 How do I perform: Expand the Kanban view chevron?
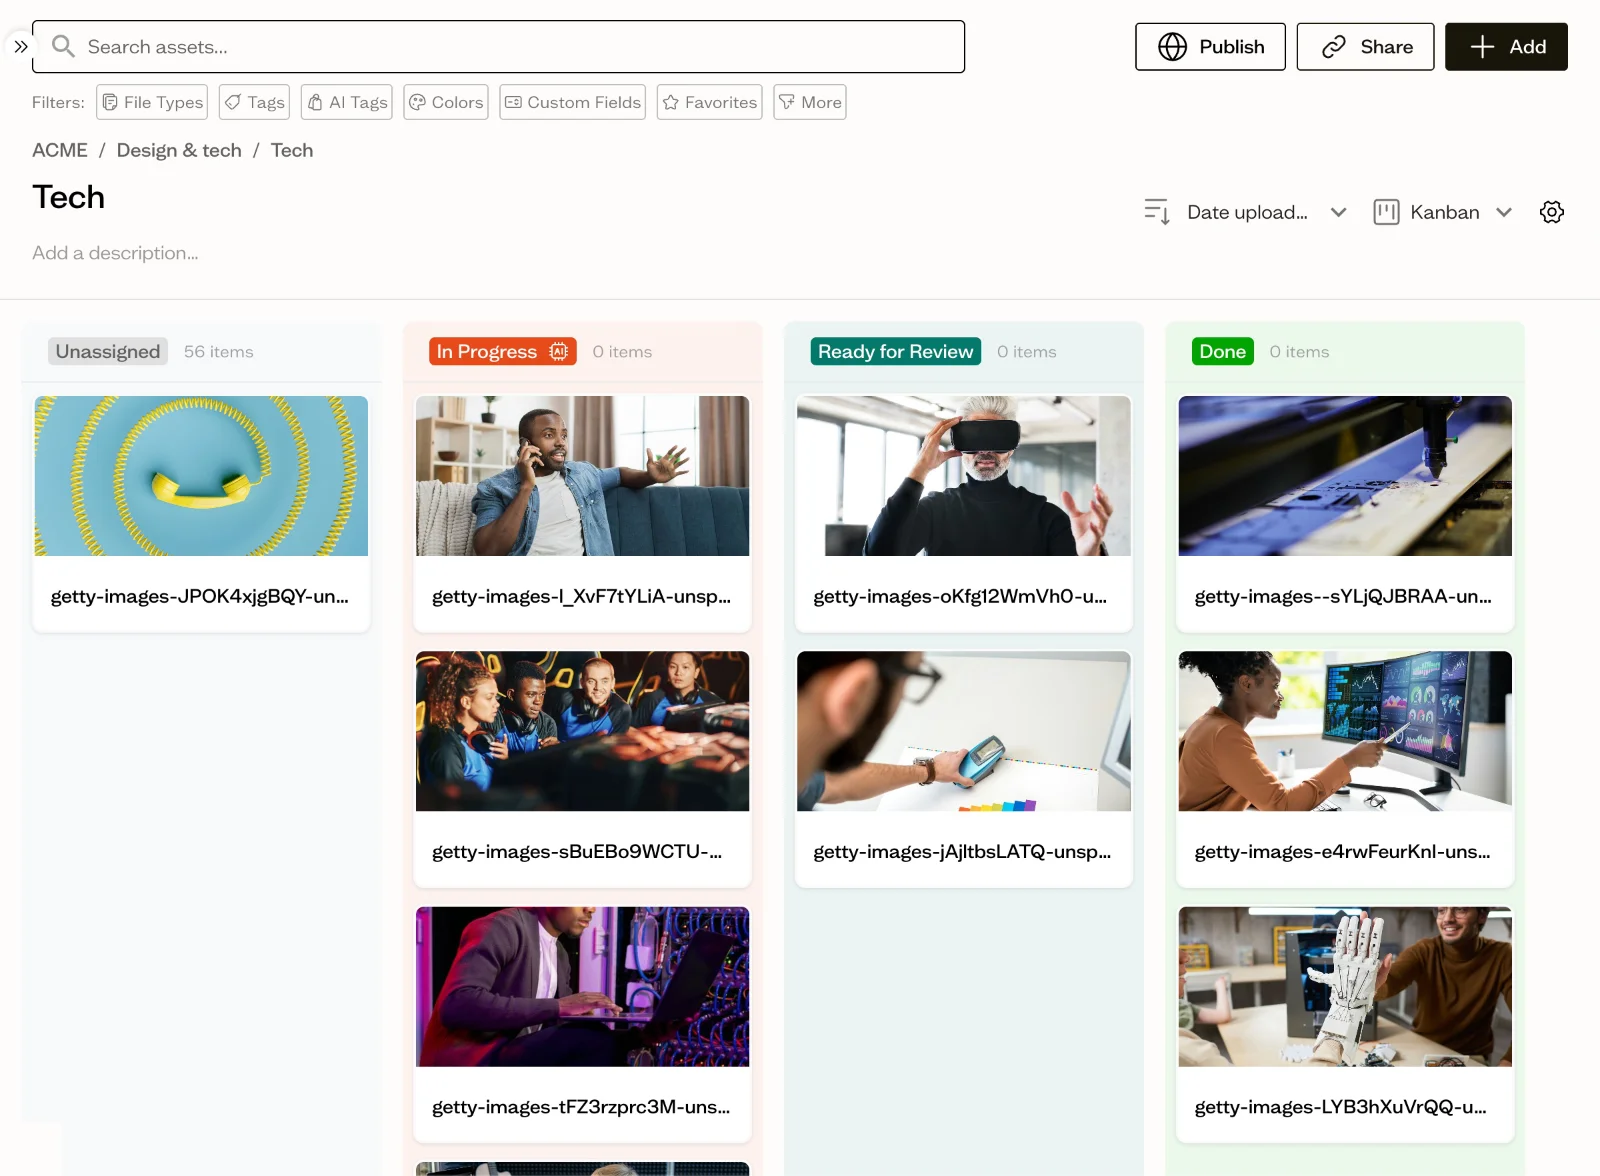[x=1503, y=212]
